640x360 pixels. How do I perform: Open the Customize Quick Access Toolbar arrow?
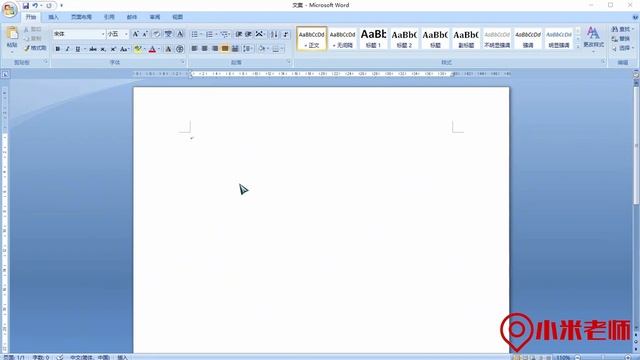62,6
